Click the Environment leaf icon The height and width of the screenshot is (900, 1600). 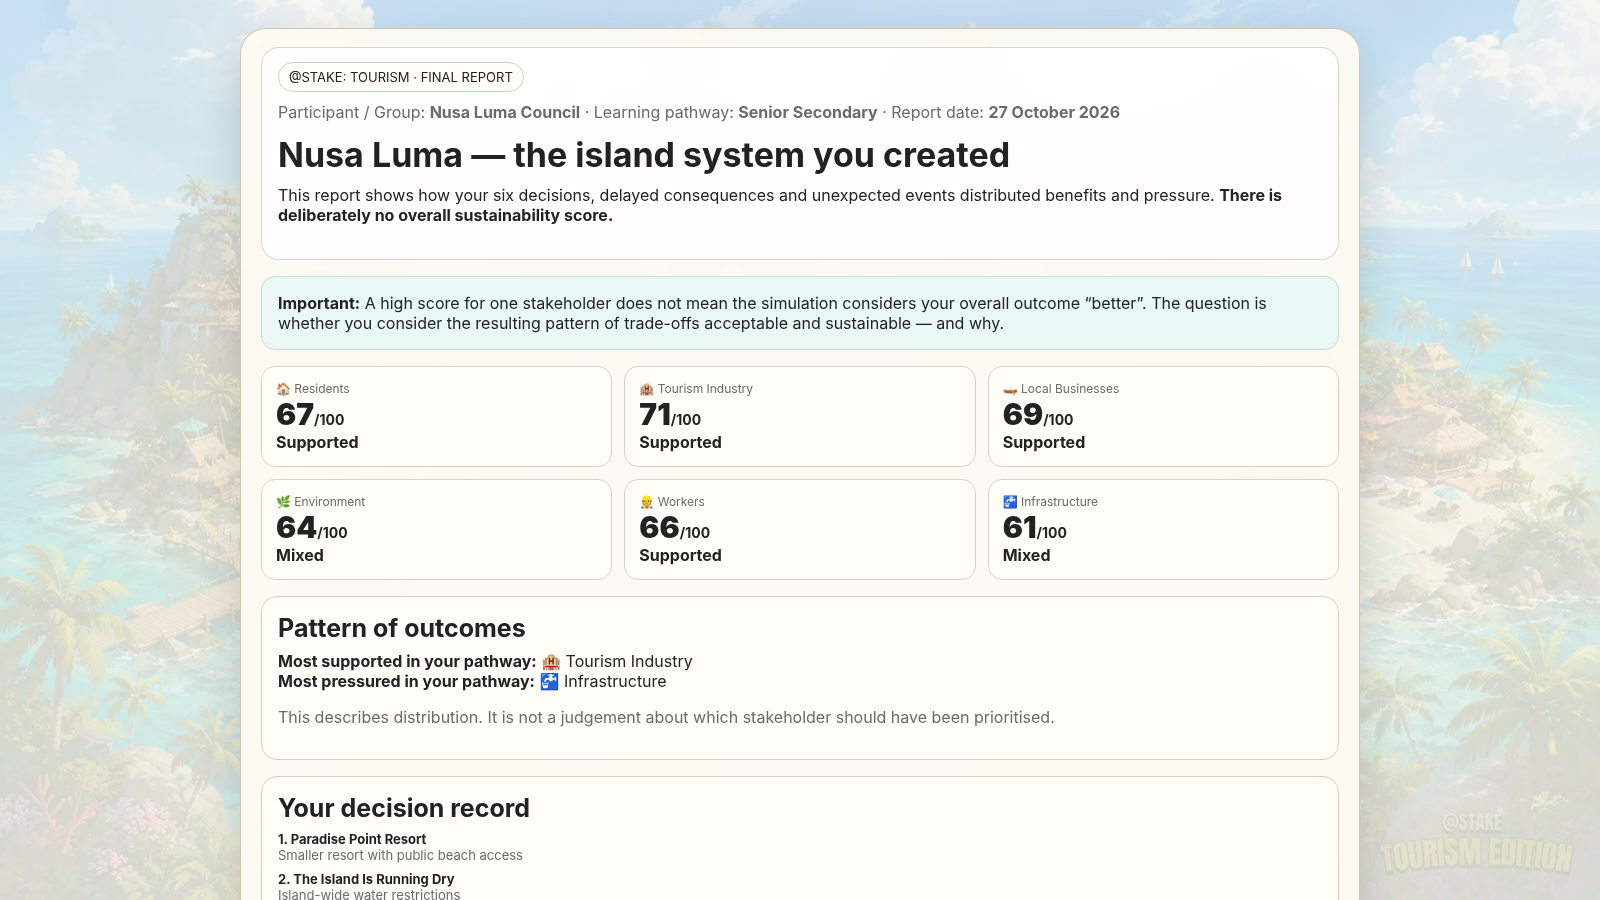(x=283, y=502)
